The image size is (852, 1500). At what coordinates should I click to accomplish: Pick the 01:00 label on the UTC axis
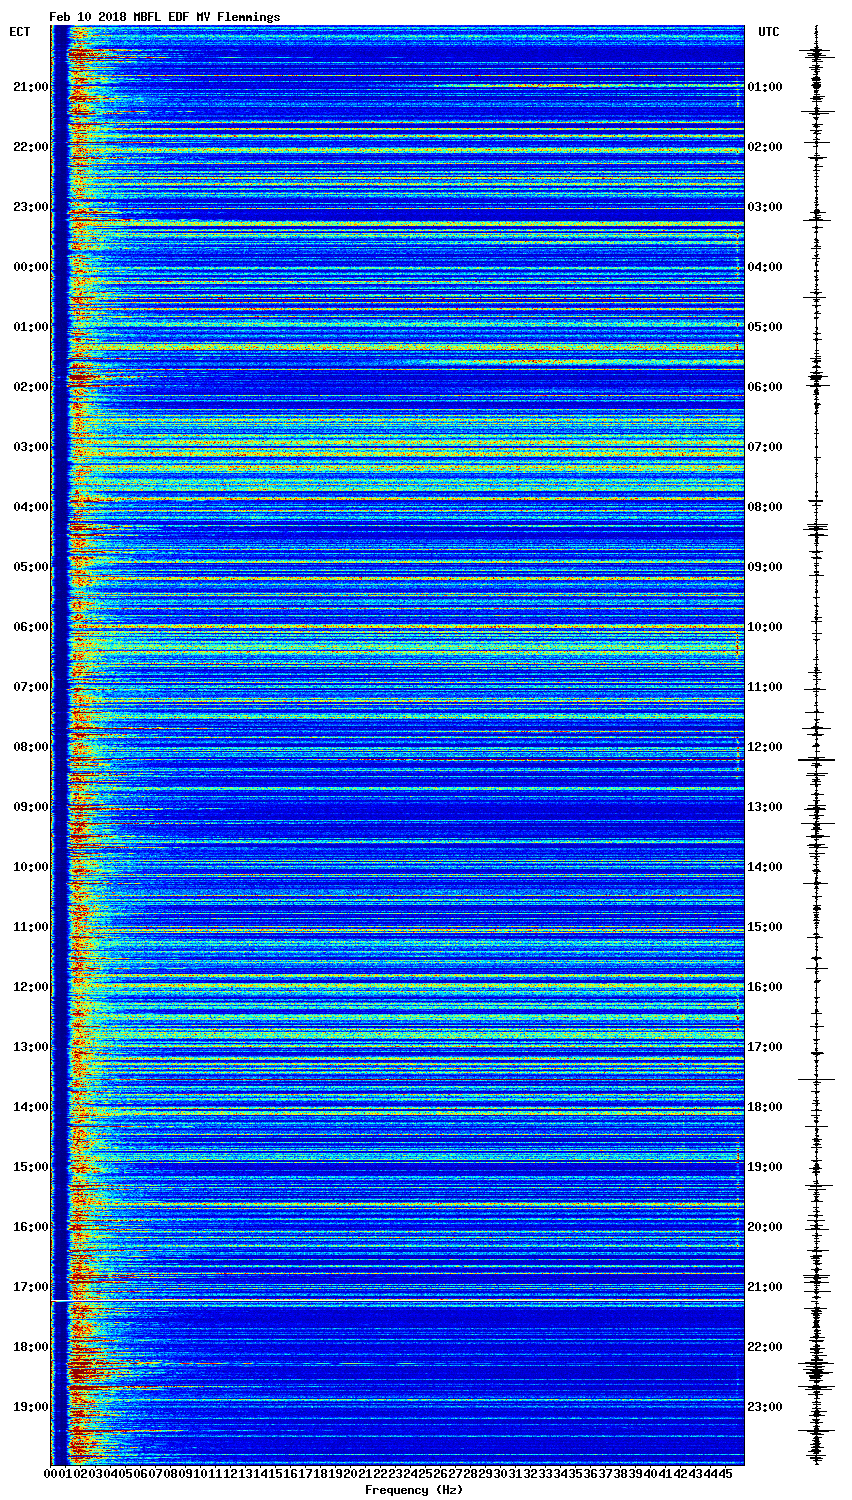(x=764, y=87)
